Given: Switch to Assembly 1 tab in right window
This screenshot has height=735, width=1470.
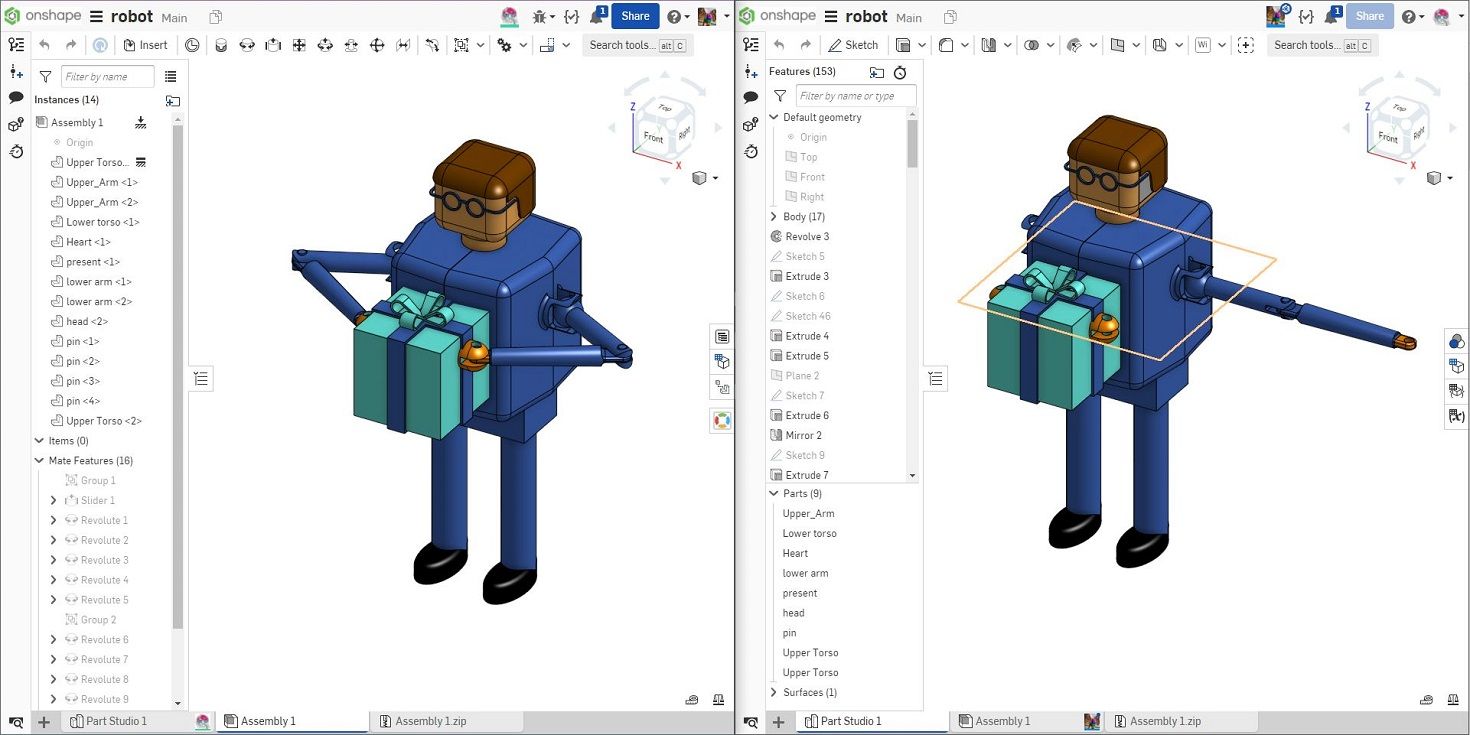Looking at the screenshot, I should point(1002,721).
